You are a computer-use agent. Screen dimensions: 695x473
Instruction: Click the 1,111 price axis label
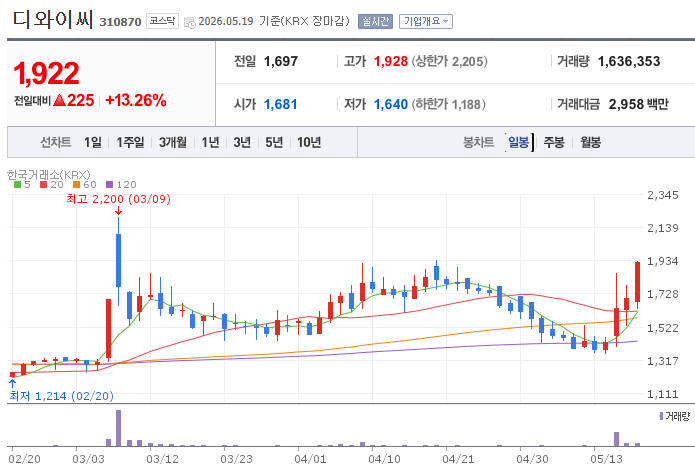click(663, 394)
